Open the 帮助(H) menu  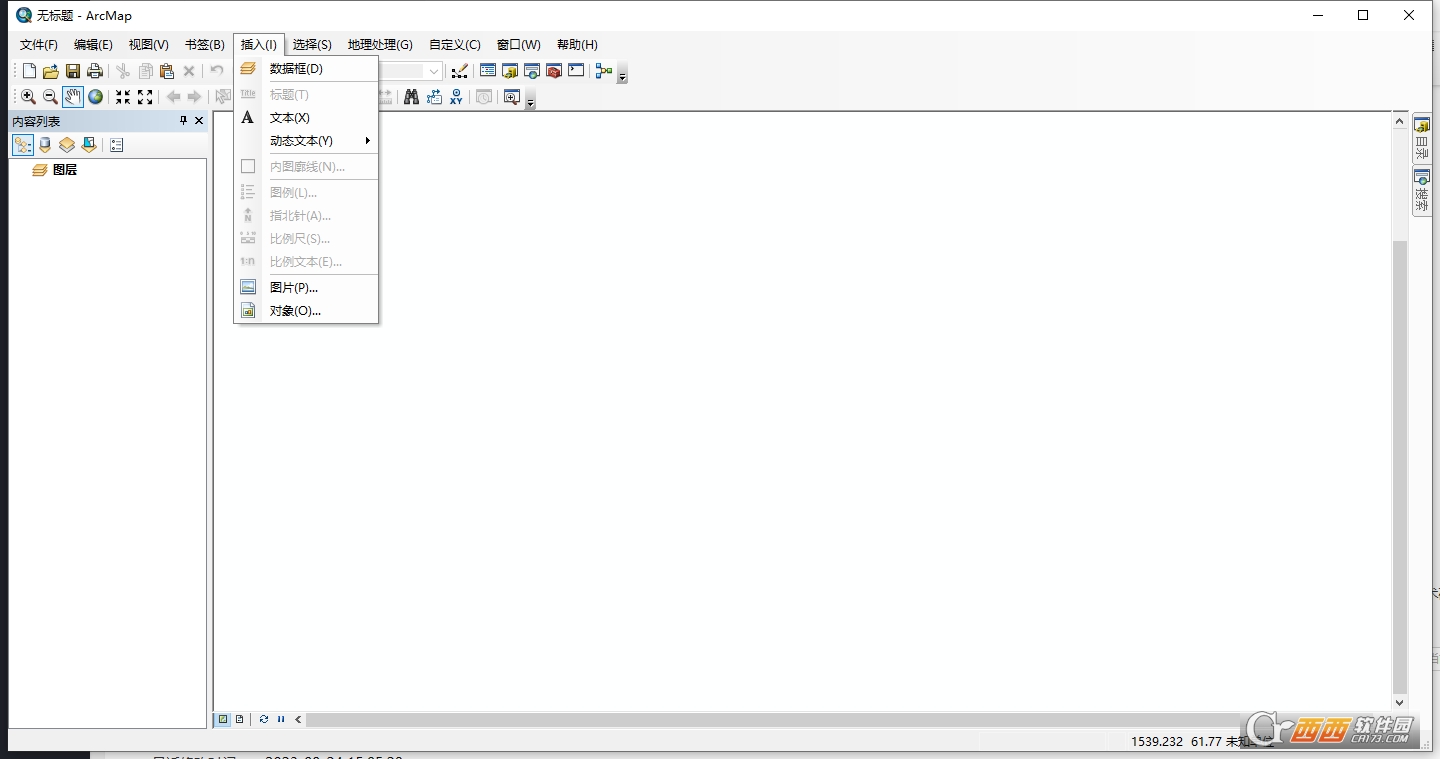coord(577,45)
